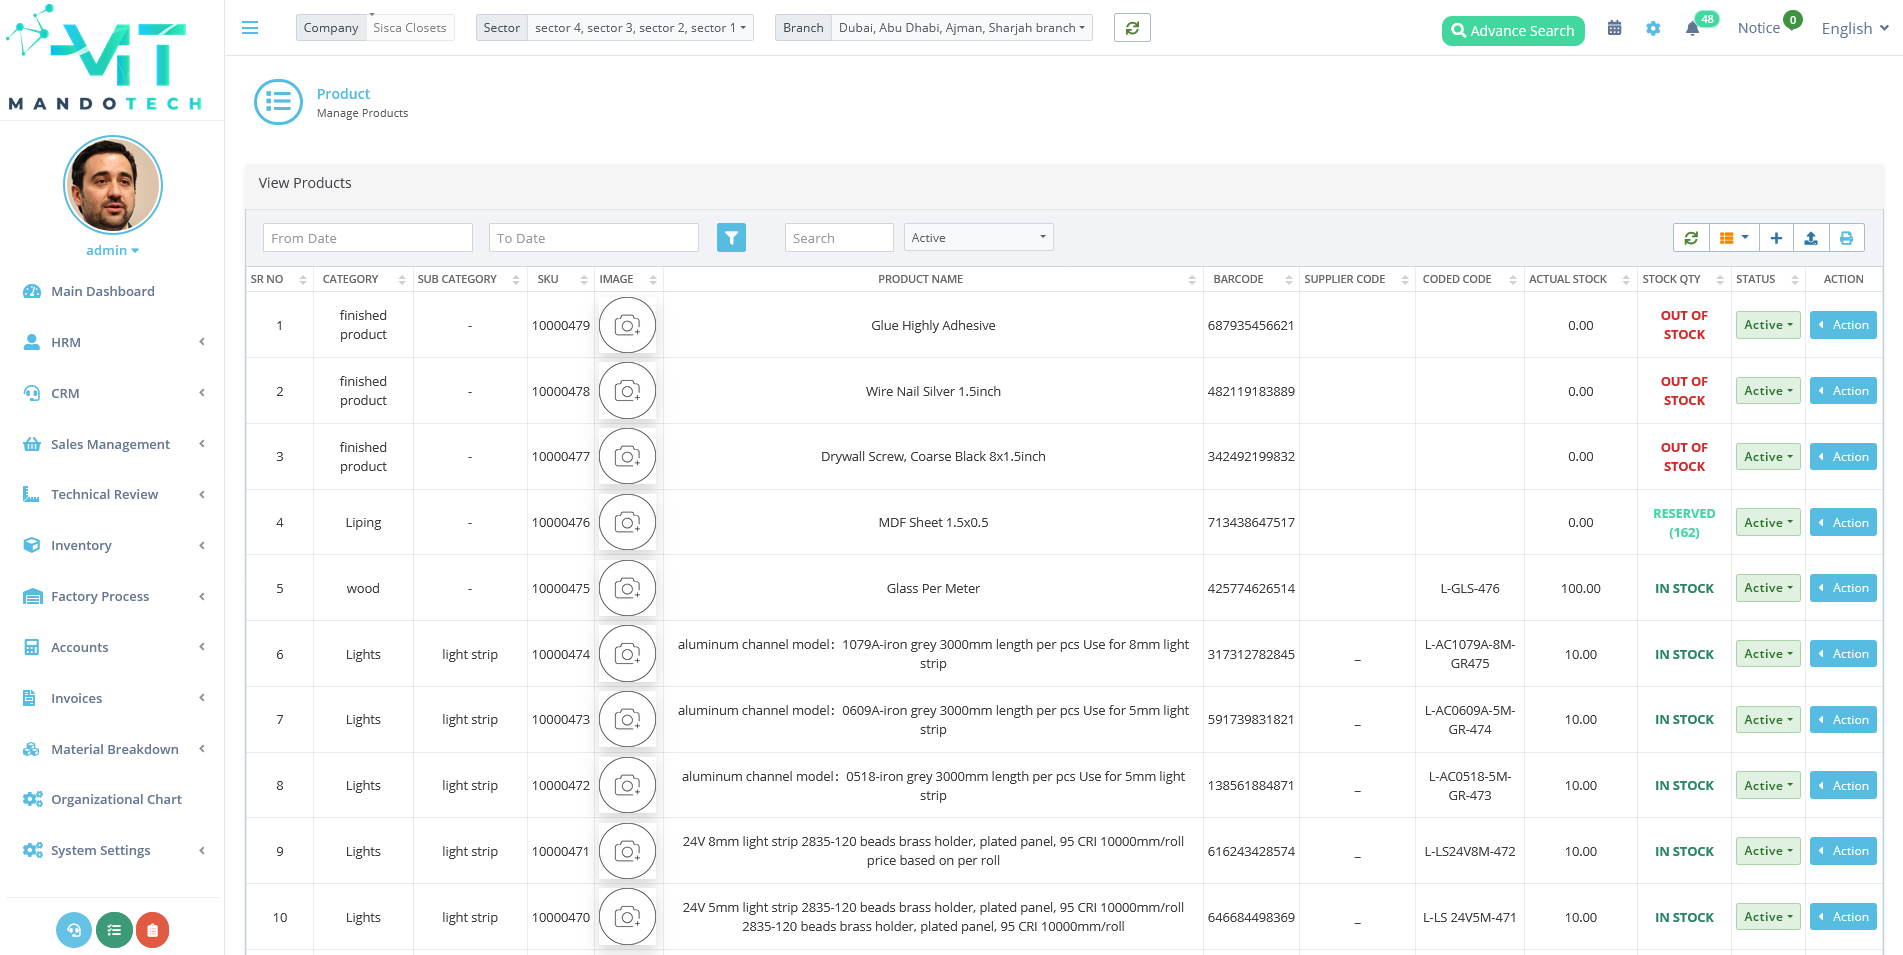Click the hamburger menu icon to collapse sidebar
Screen dimensions: 1903x955
pyautogui.click(x=249, y=28)
